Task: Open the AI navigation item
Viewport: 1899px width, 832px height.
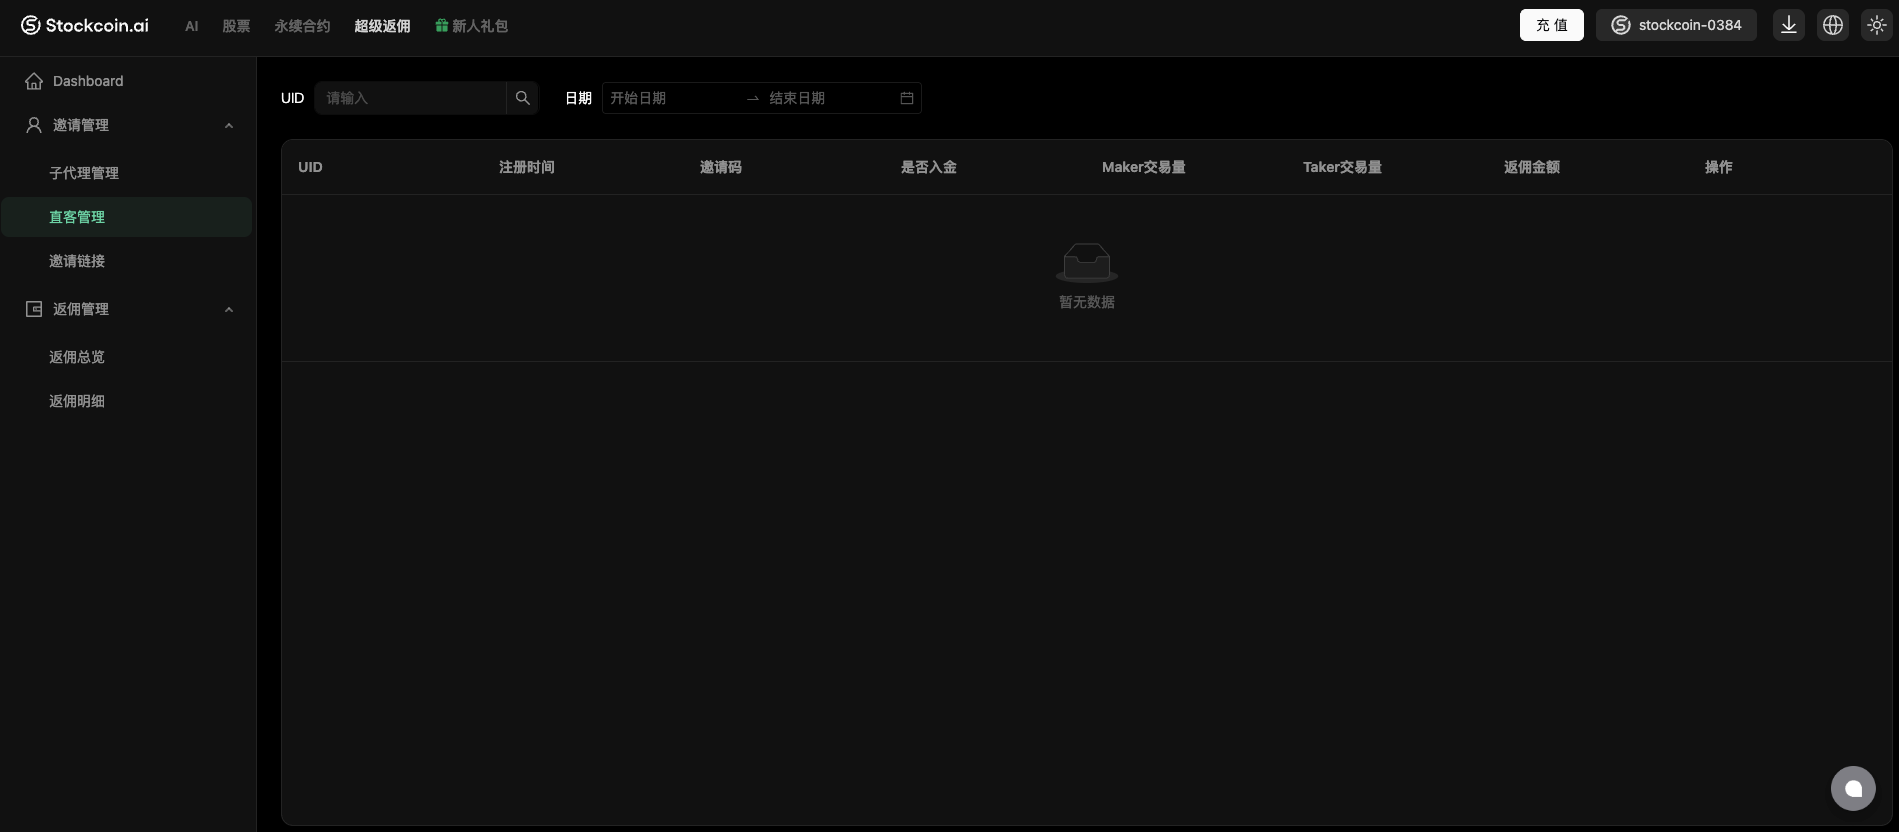Action: click(x=192, y=26)
